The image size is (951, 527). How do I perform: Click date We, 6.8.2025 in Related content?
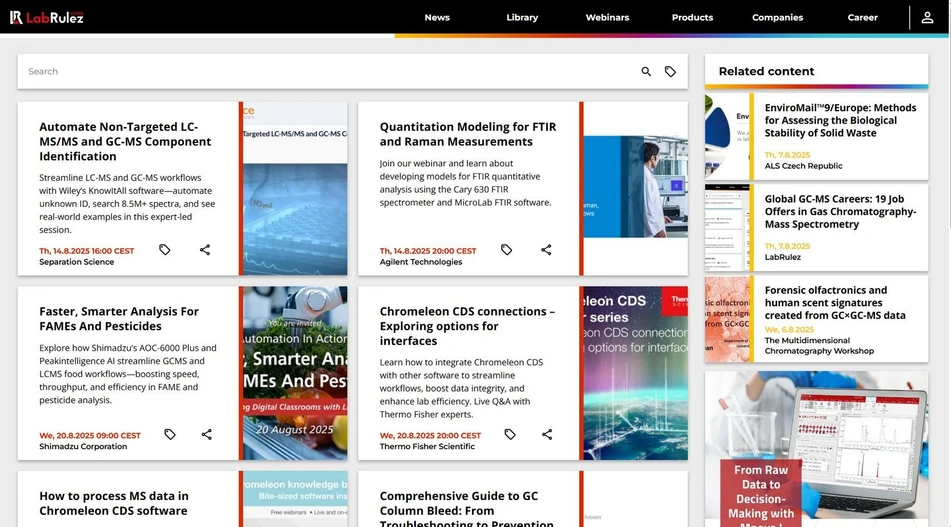coord(789,330)
